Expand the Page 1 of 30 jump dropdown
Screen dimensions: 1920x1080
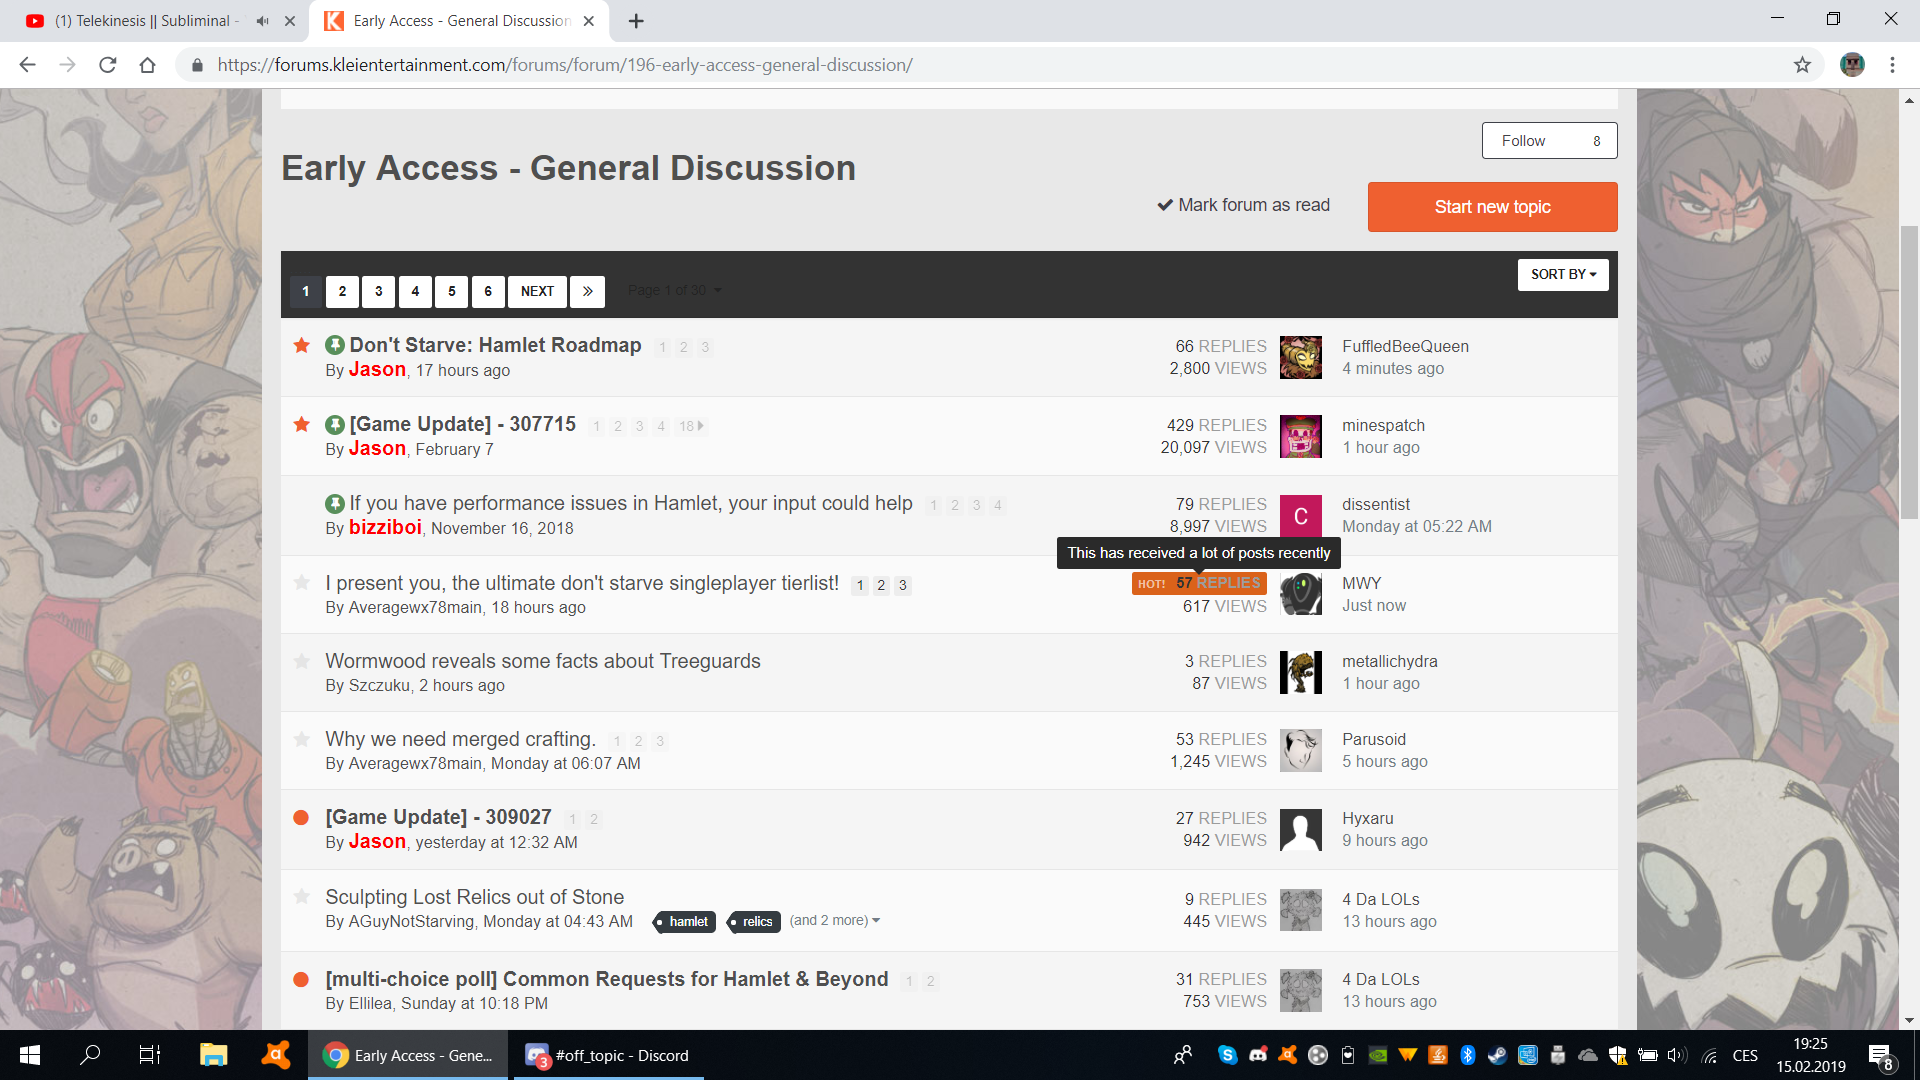click(x=674, y=291)
